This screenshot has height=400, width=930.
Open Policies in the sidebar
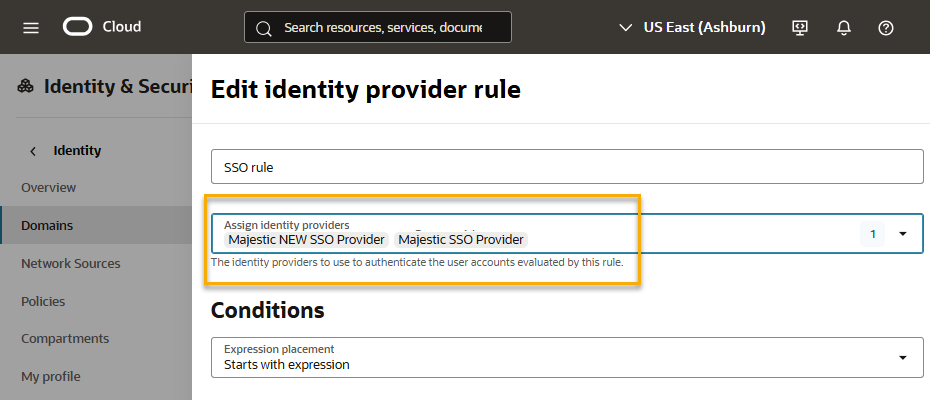tap(43, 301)
